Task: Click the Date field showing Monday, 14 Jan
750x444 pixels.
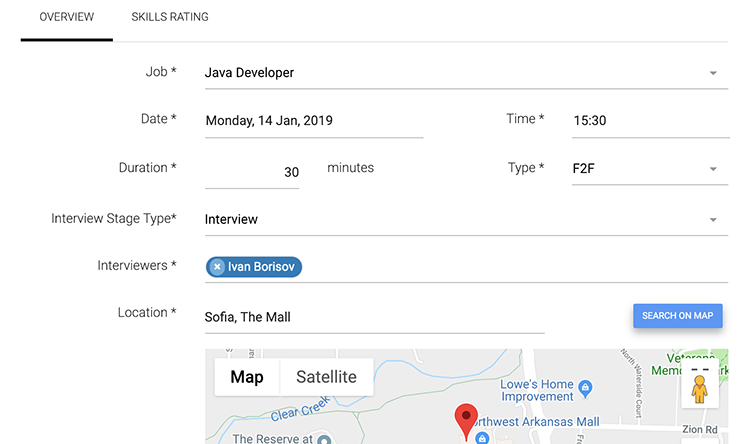Action: pyautogui.click(x=313, y=120)
